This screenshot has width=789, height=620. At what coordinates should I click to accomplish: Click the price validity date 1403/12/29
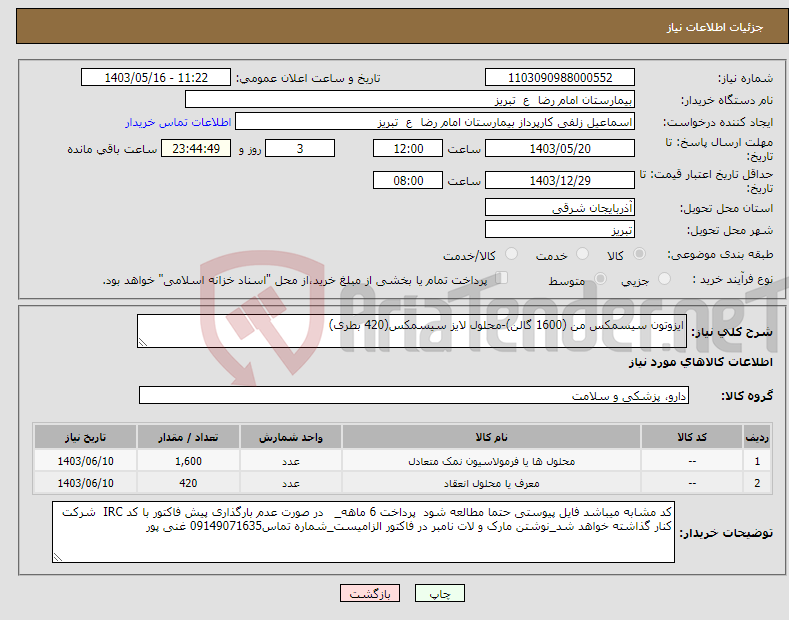click(560, 180)
